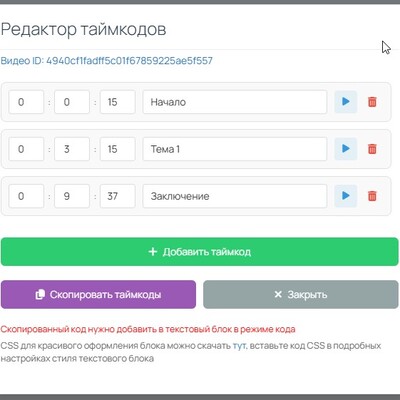This screenshot has height=400, width=400.
Task: Delete the Тема 1 timecode row
Action: click(372, 149)
